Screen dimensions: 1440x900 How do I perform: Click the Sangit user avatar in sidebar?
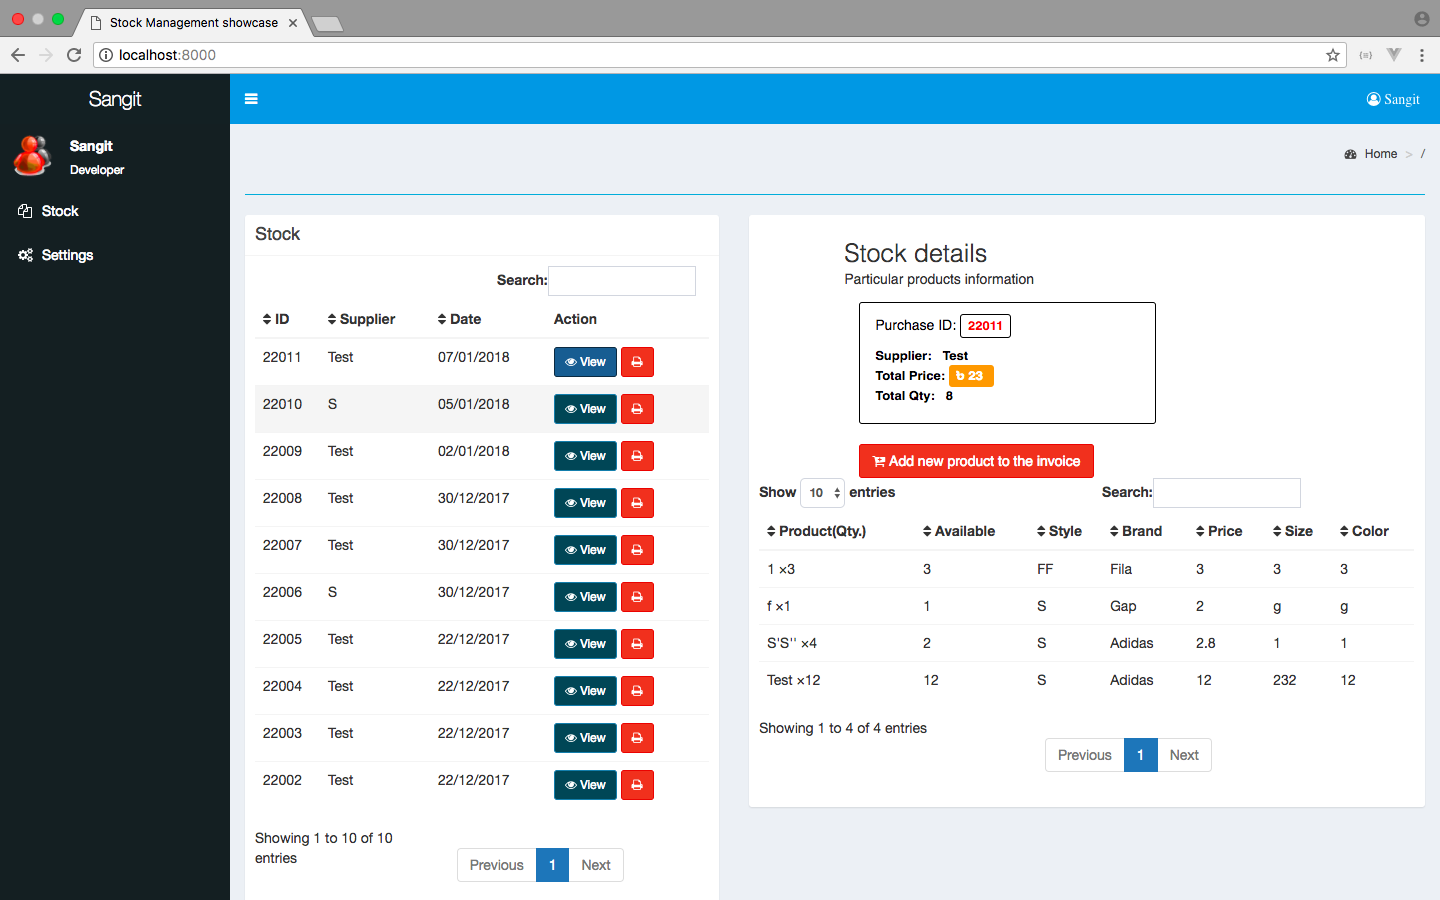32,157
